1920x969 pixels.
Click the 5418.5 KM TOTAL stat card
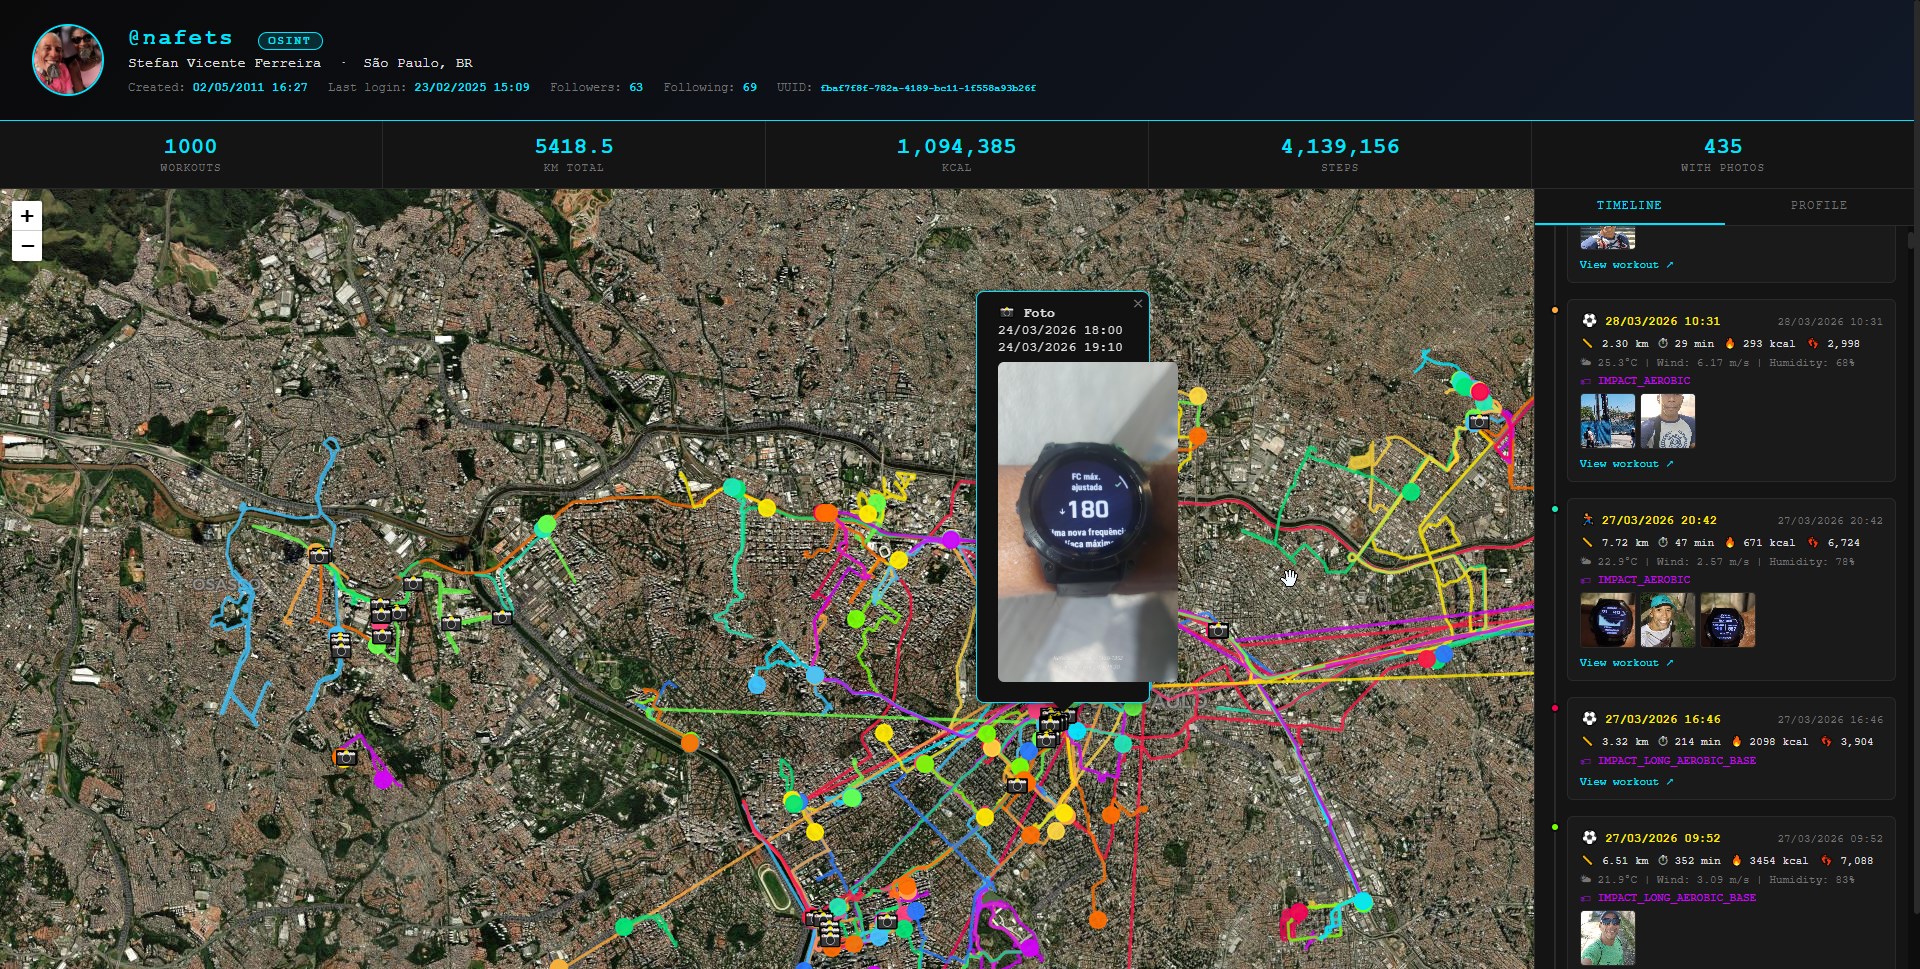coord(574,155)
